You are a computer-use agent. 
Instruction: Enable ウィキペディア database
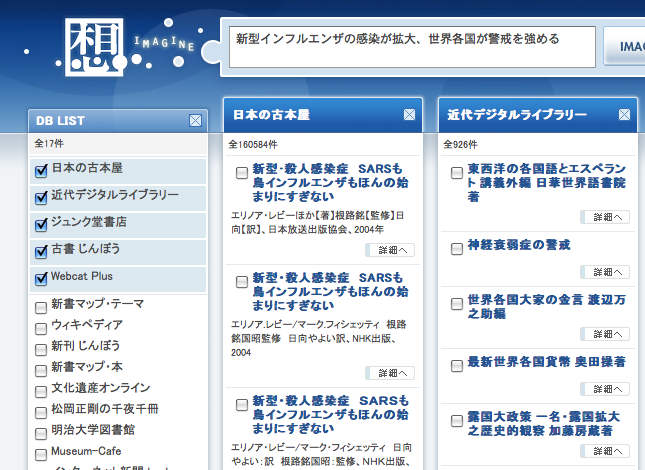click(x=41, y=329)
